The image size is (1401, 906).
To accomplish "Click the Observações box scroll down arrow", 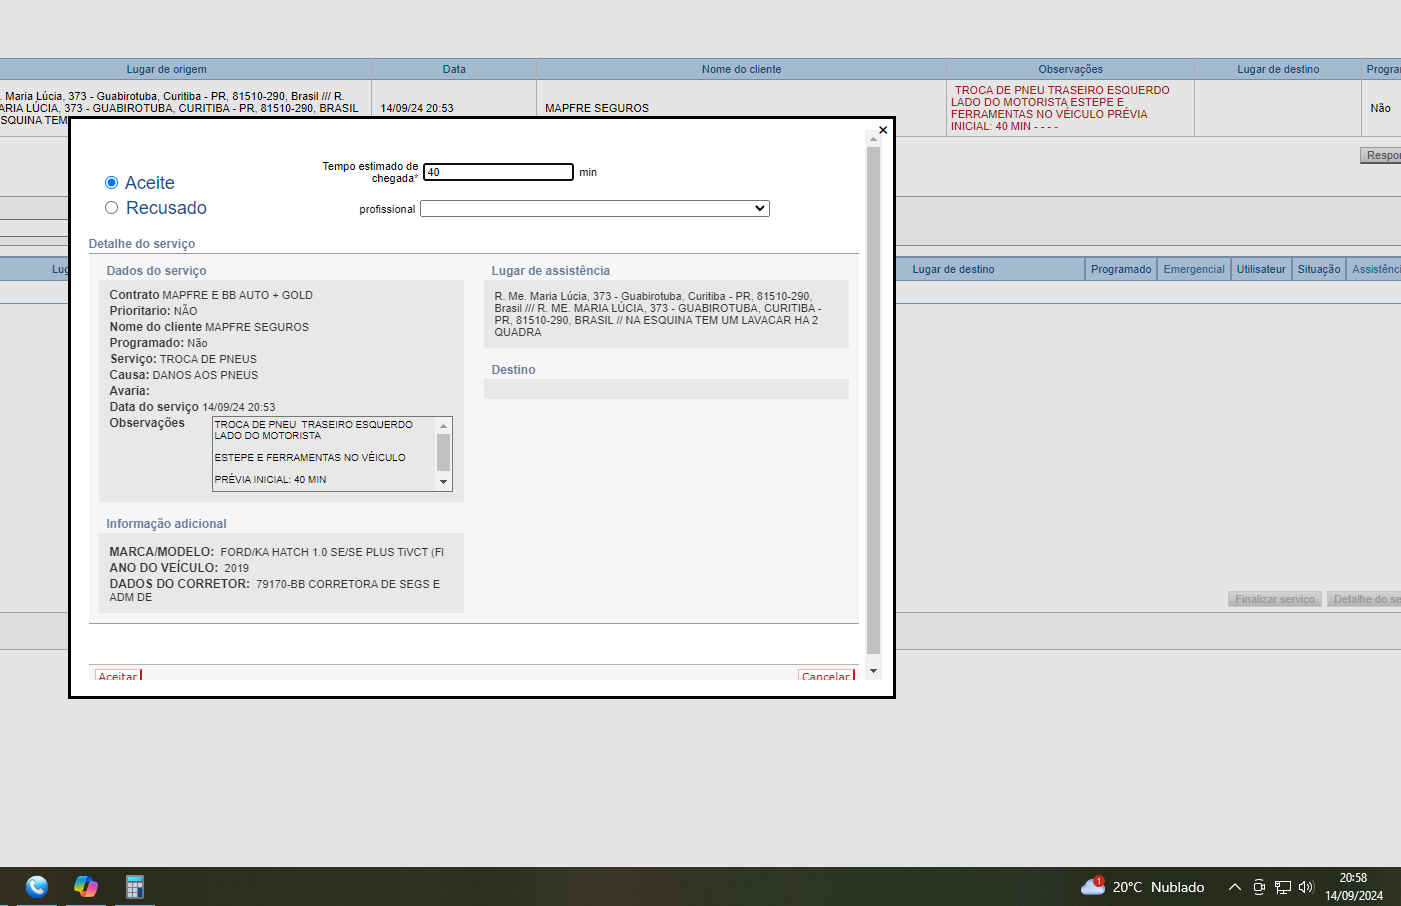I will point(444,482).
